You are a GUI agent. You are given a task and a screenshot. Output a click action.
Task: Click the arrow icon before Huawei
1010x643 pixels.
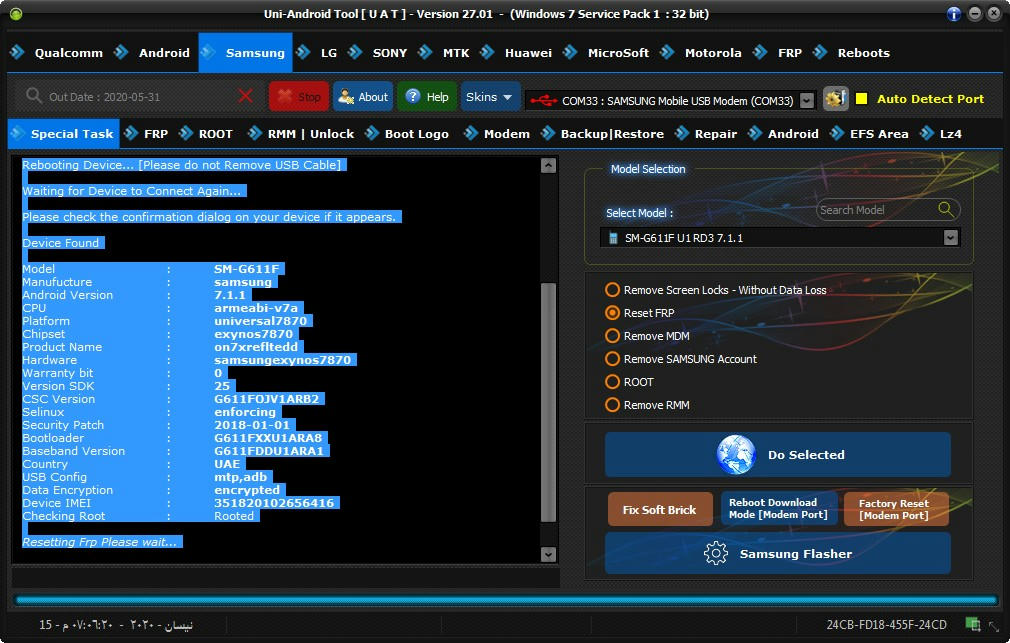(488, 52)
